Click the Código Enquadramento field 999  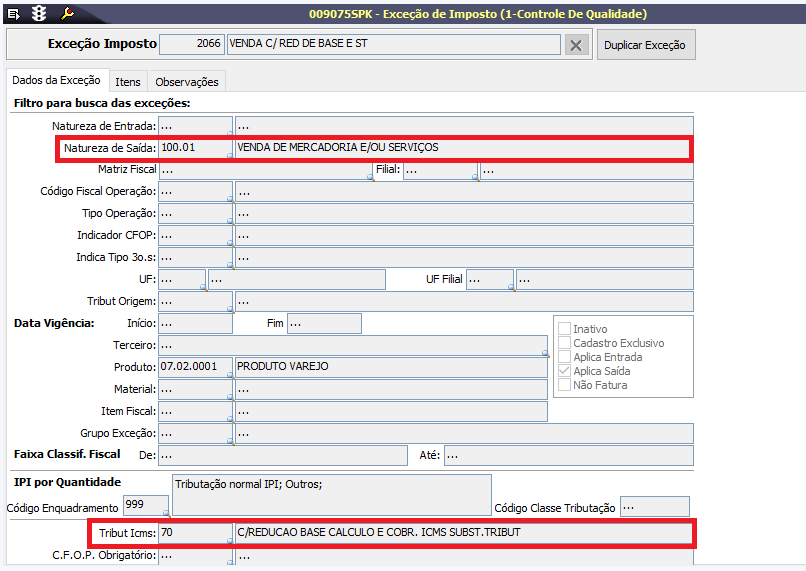click(146, 506)
